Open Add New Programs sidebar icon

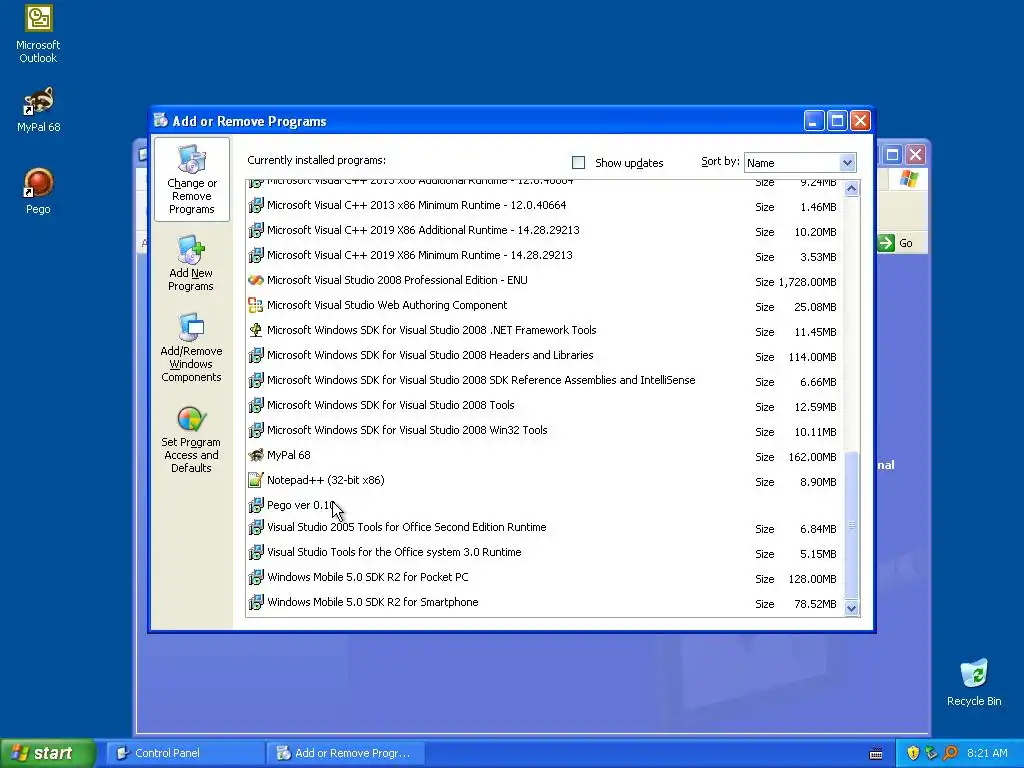click(191, 263)
